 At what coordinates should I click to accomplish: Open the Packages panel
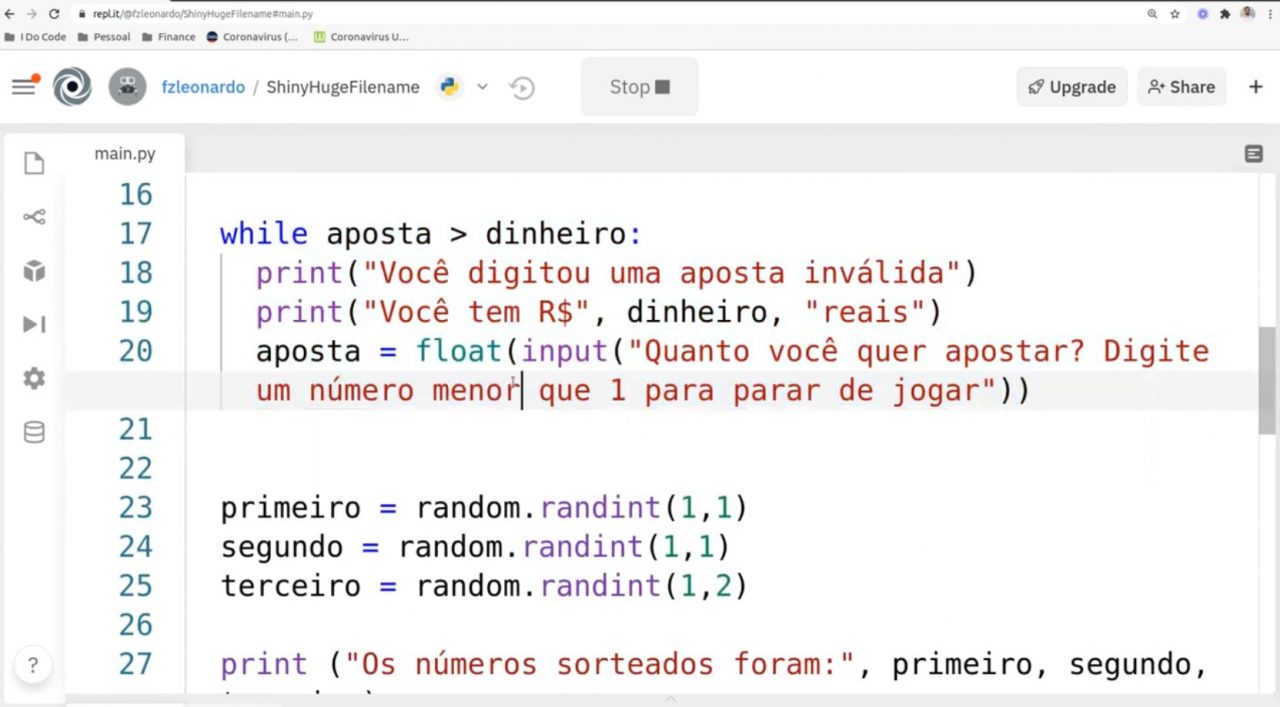(x=33, y=270)
